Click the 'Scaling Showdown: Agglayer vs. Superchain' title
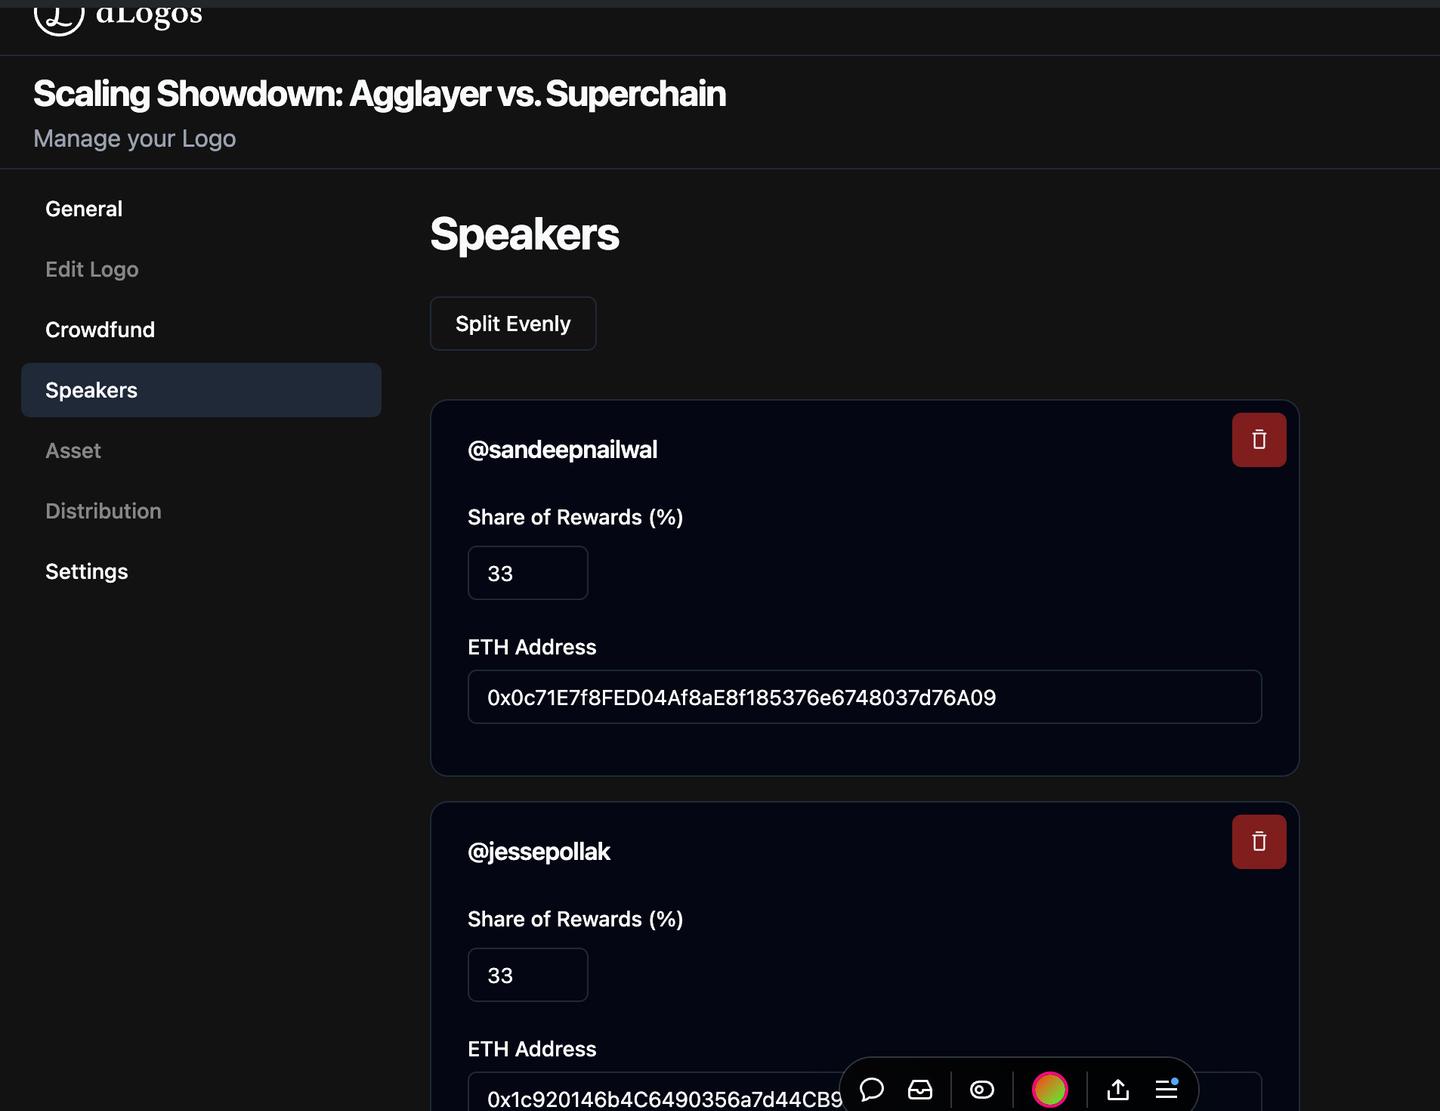 pos(380,93)
